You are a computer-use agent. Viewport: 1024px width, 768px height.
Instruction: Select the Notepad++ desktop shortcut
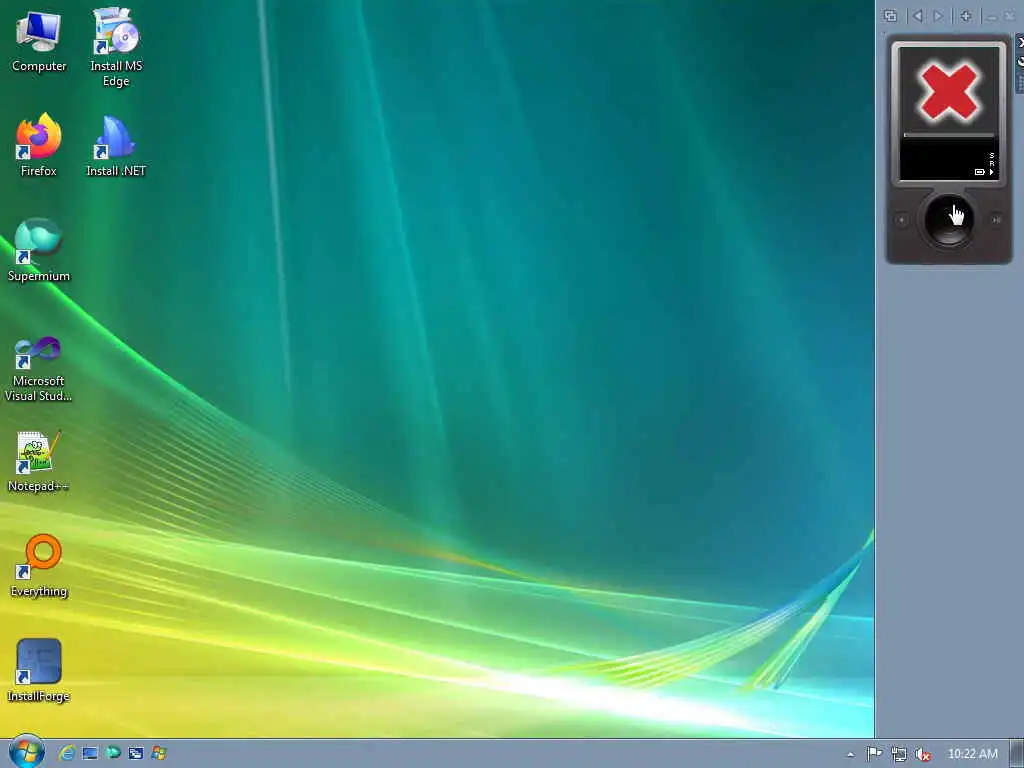point(39,461)
